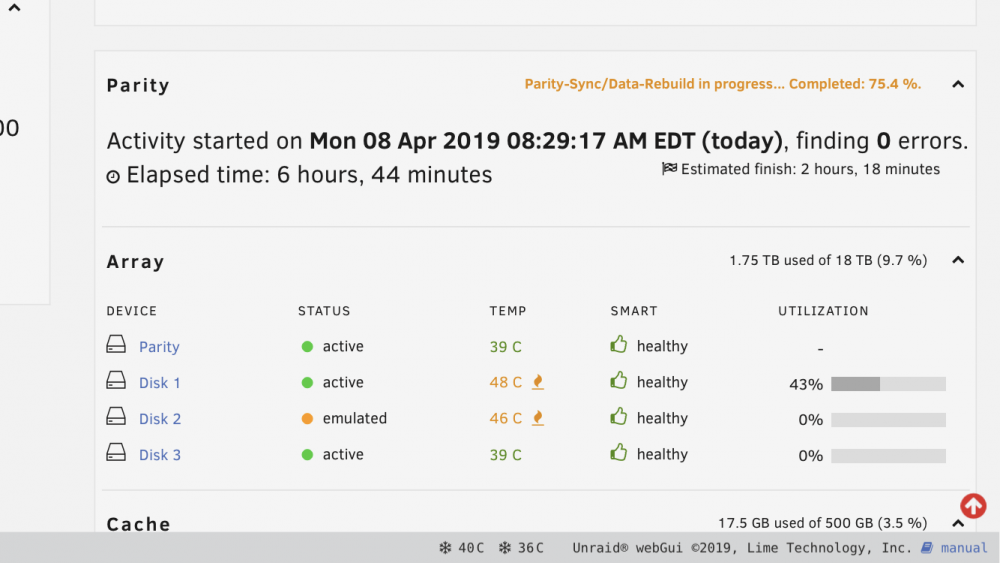Collapse the Parity section chevron
Viewport: 1000px width, 563px height.
point(958,84)
